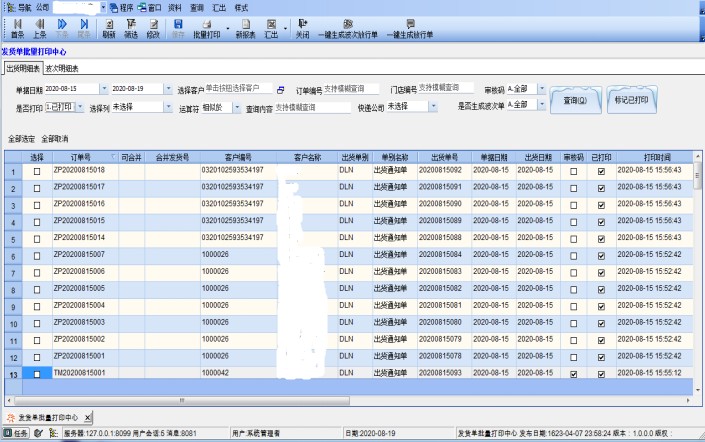Open the 资料 menu
Image resolution: width=705 pixels, height=442 pixels.
[x=174, y=8]
